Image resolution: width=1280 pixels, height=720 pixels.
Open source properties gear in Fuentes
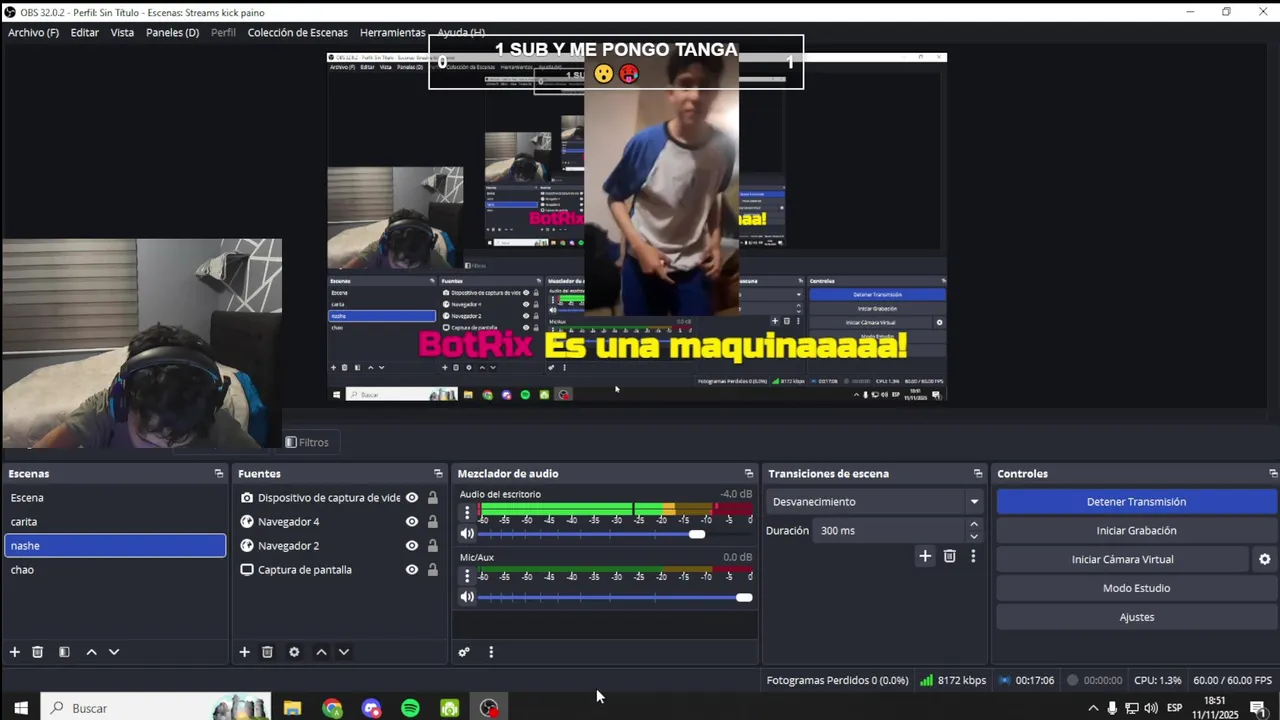pos(294,652)
